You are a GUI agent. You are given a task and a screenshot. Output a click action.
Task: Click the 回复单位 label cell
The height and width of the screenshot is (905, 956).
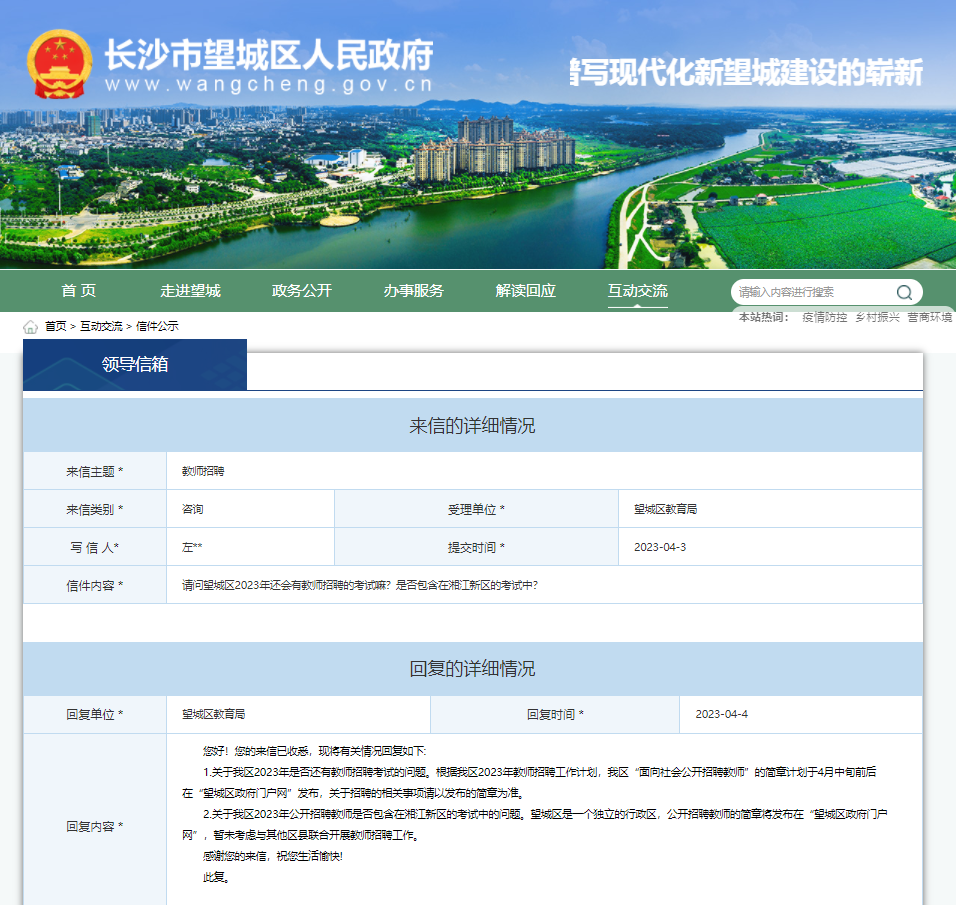tap(95, 714)
